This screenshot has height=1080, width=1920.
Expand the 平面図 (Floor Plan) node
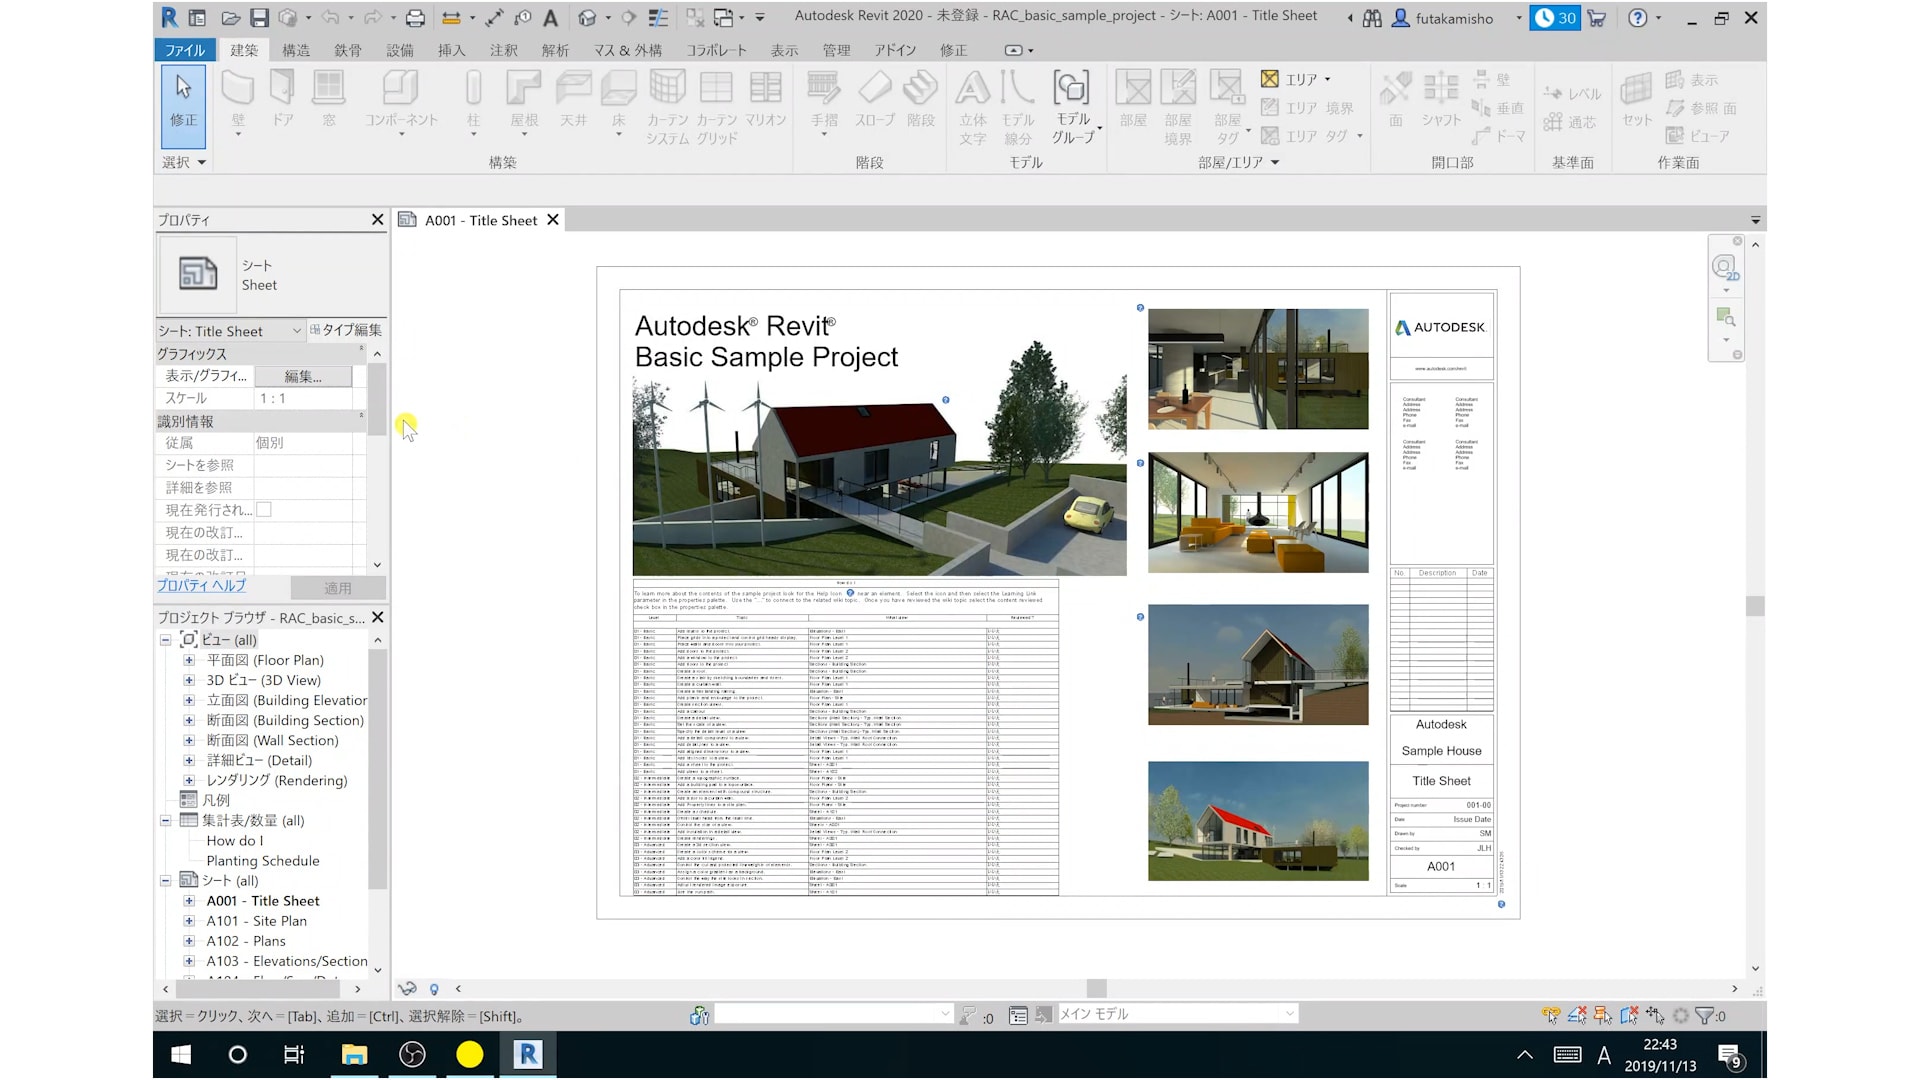189,660
